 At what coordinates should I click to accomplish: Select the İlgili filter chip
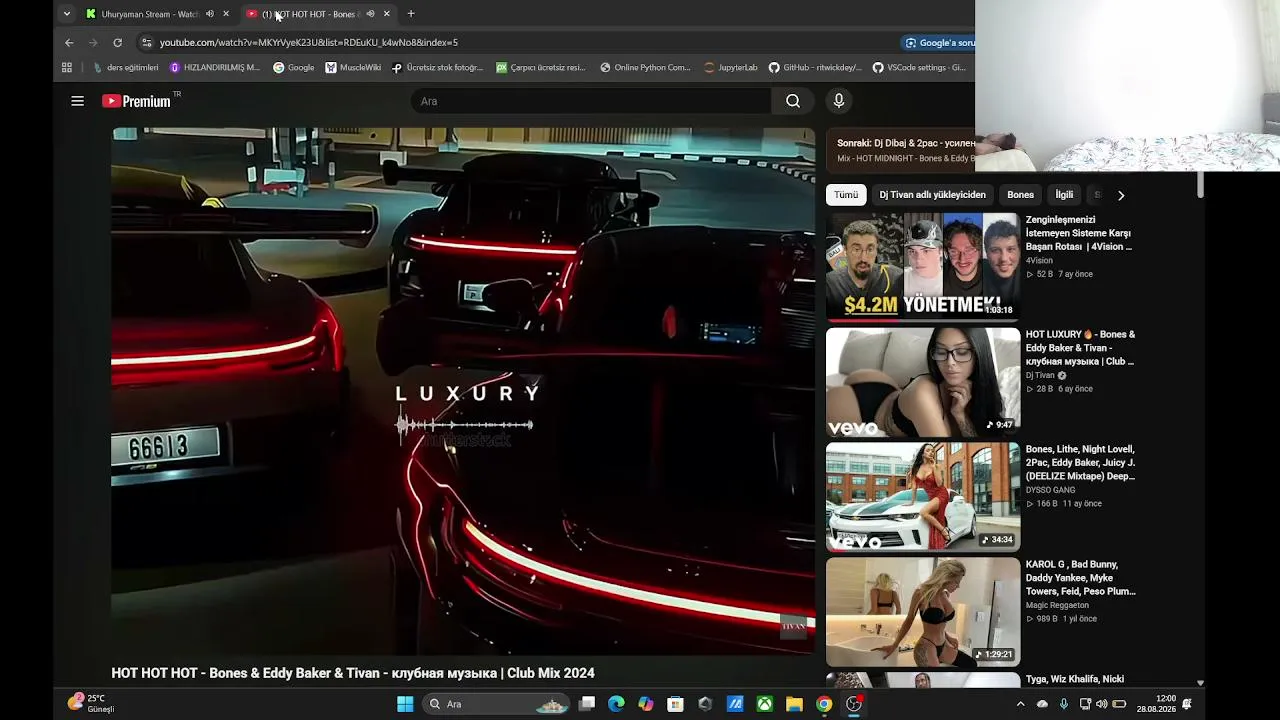(x=1064, y=195)
